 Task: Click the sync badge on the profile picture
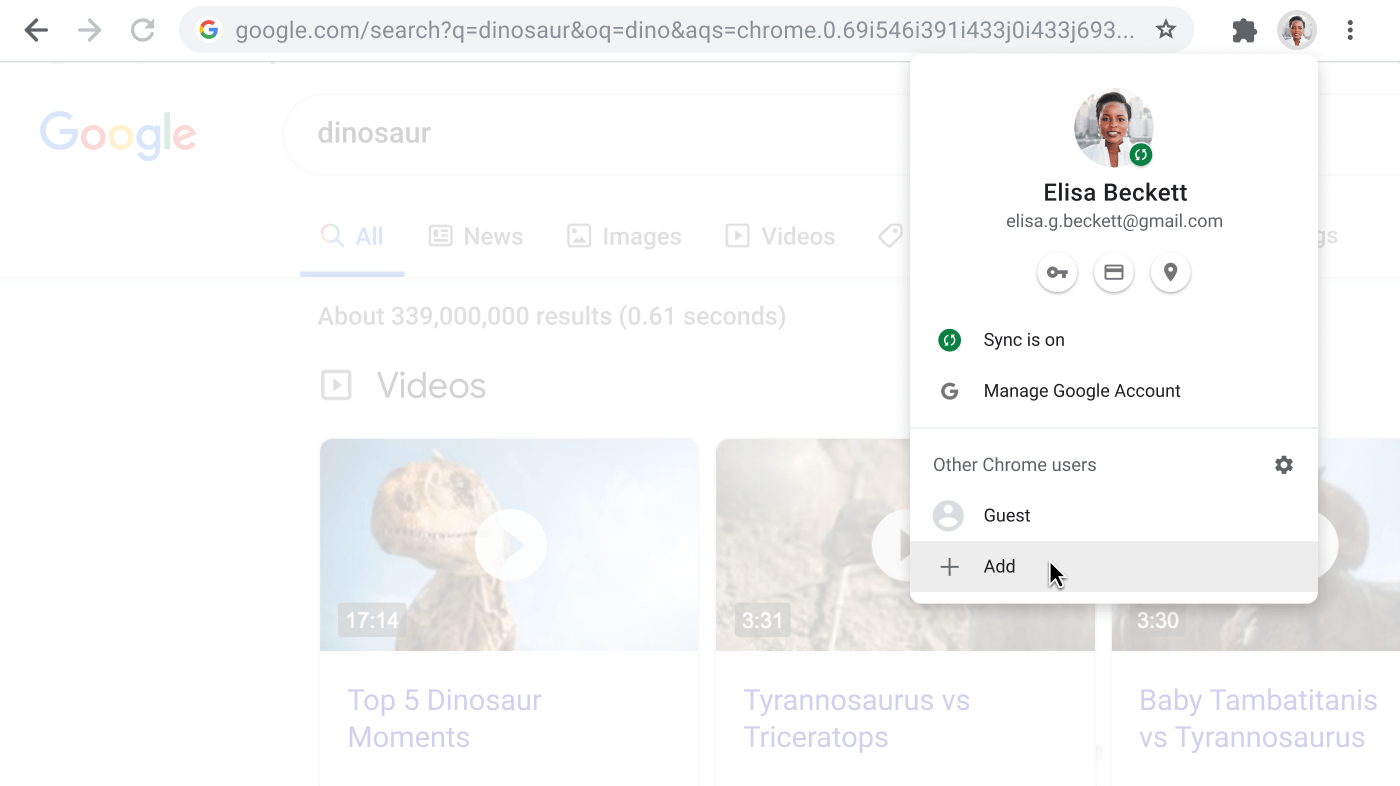point(1142,155)
